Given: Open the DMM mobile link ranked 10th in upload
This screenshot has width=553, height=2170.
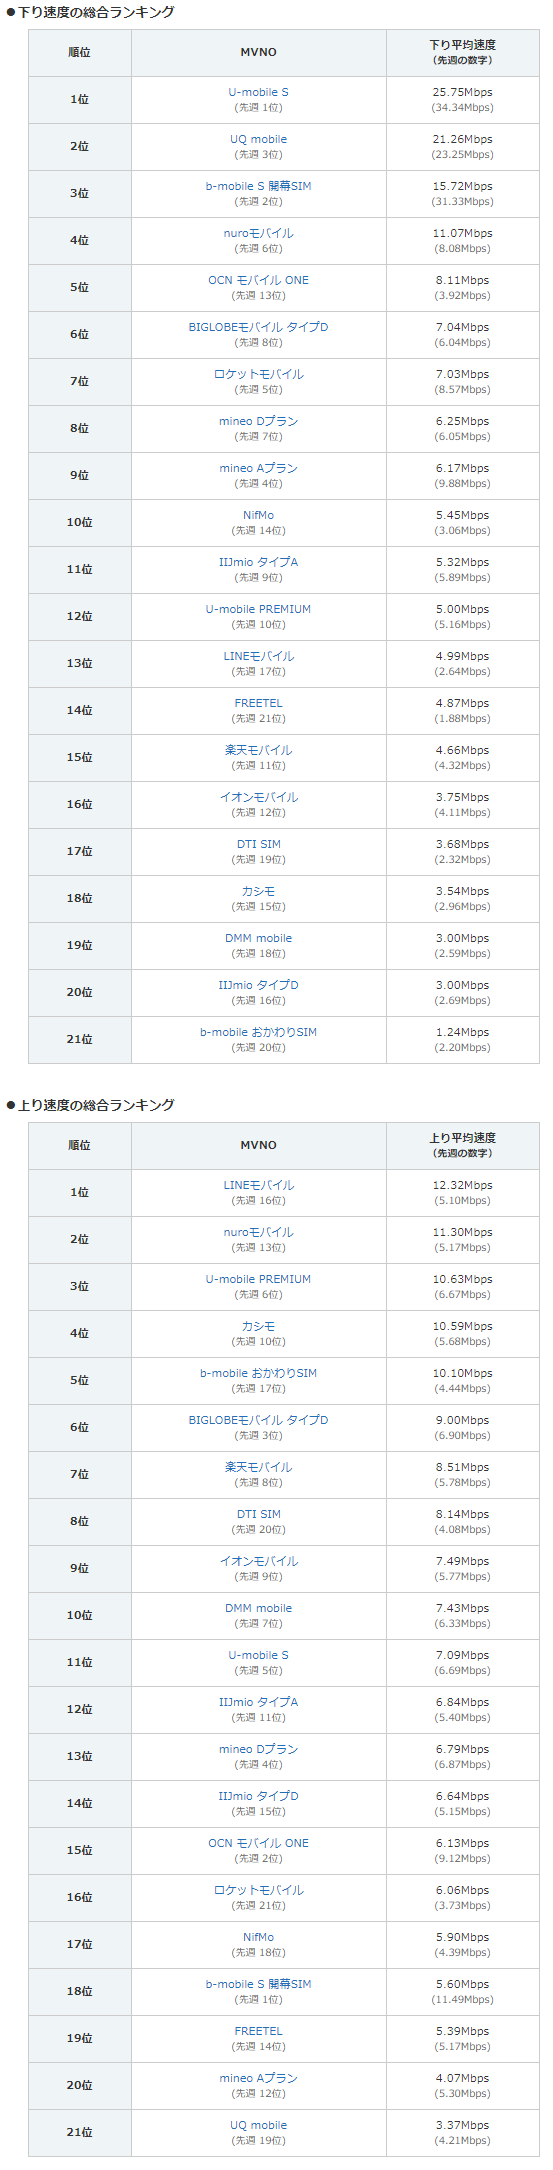Looking at the screenshot, I should pyautogui.click(x=258, y=1608).
